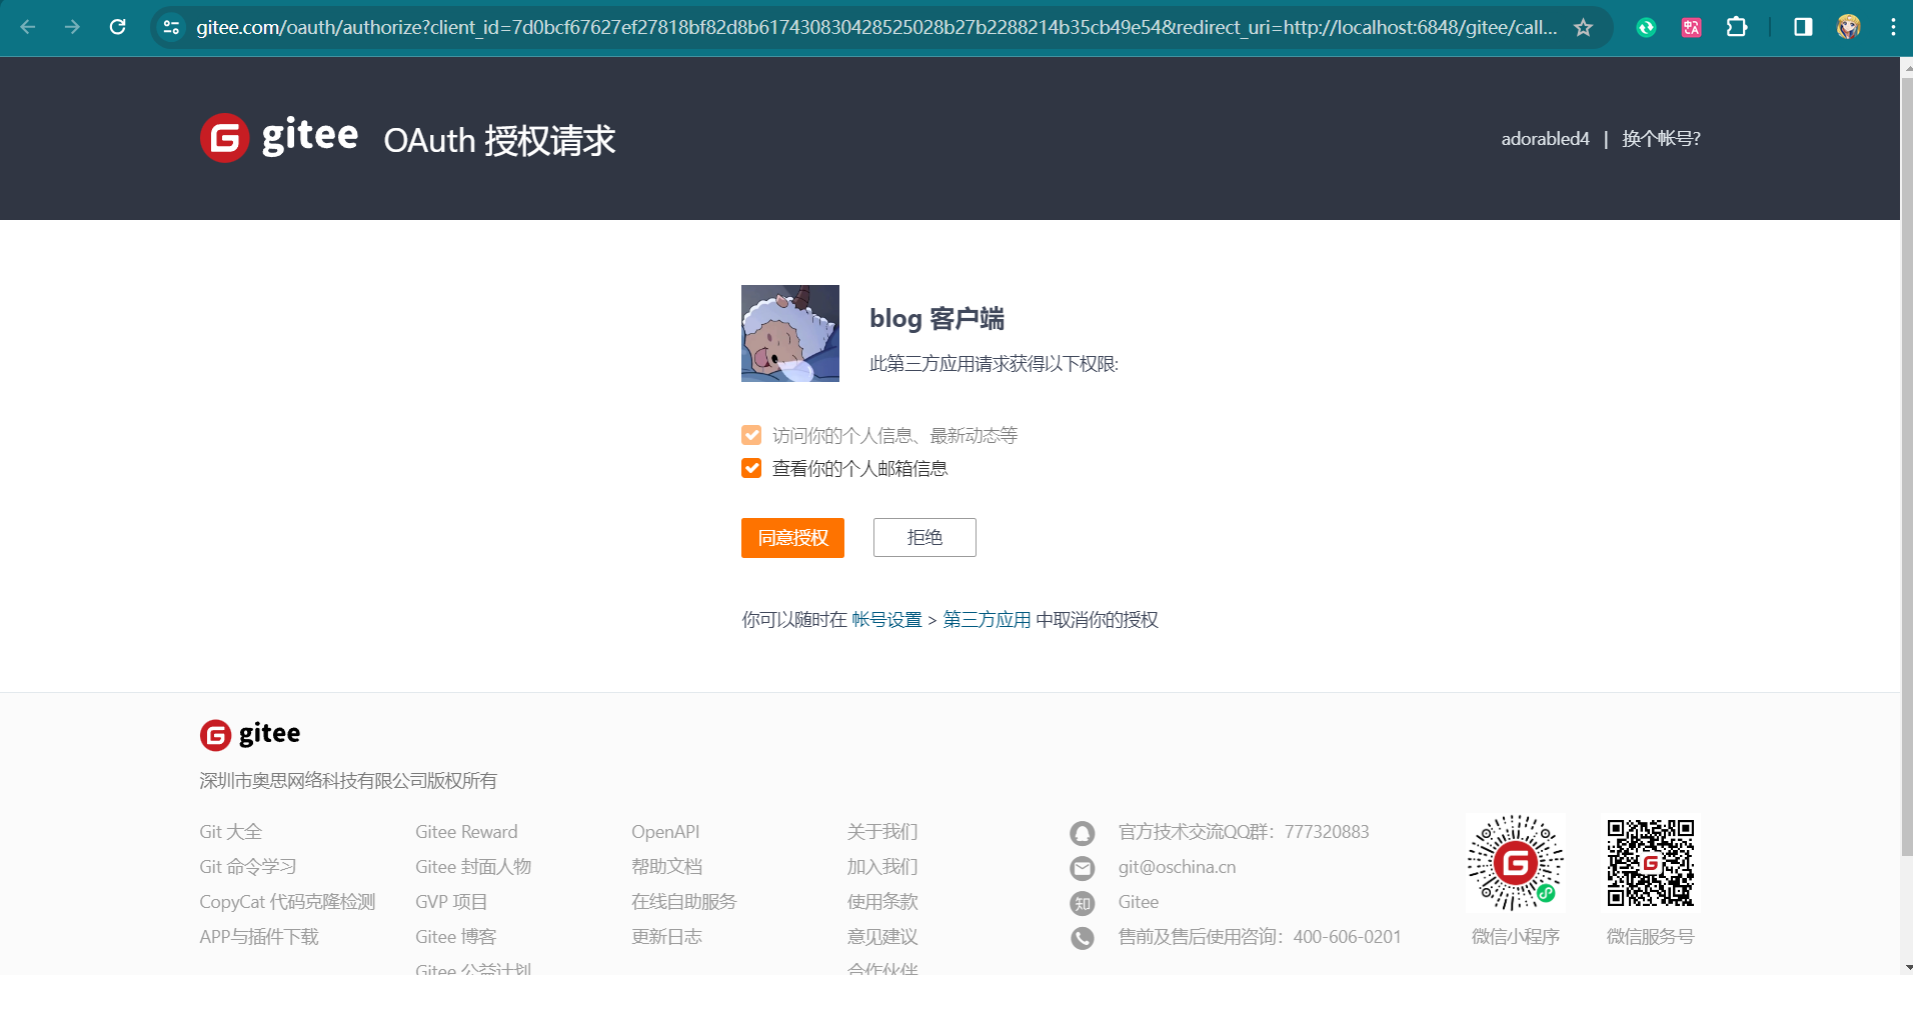Click the pink translate extension icon
Screen dimensions: 1913x1010
pyautogui.click(x=1691, y=27)
